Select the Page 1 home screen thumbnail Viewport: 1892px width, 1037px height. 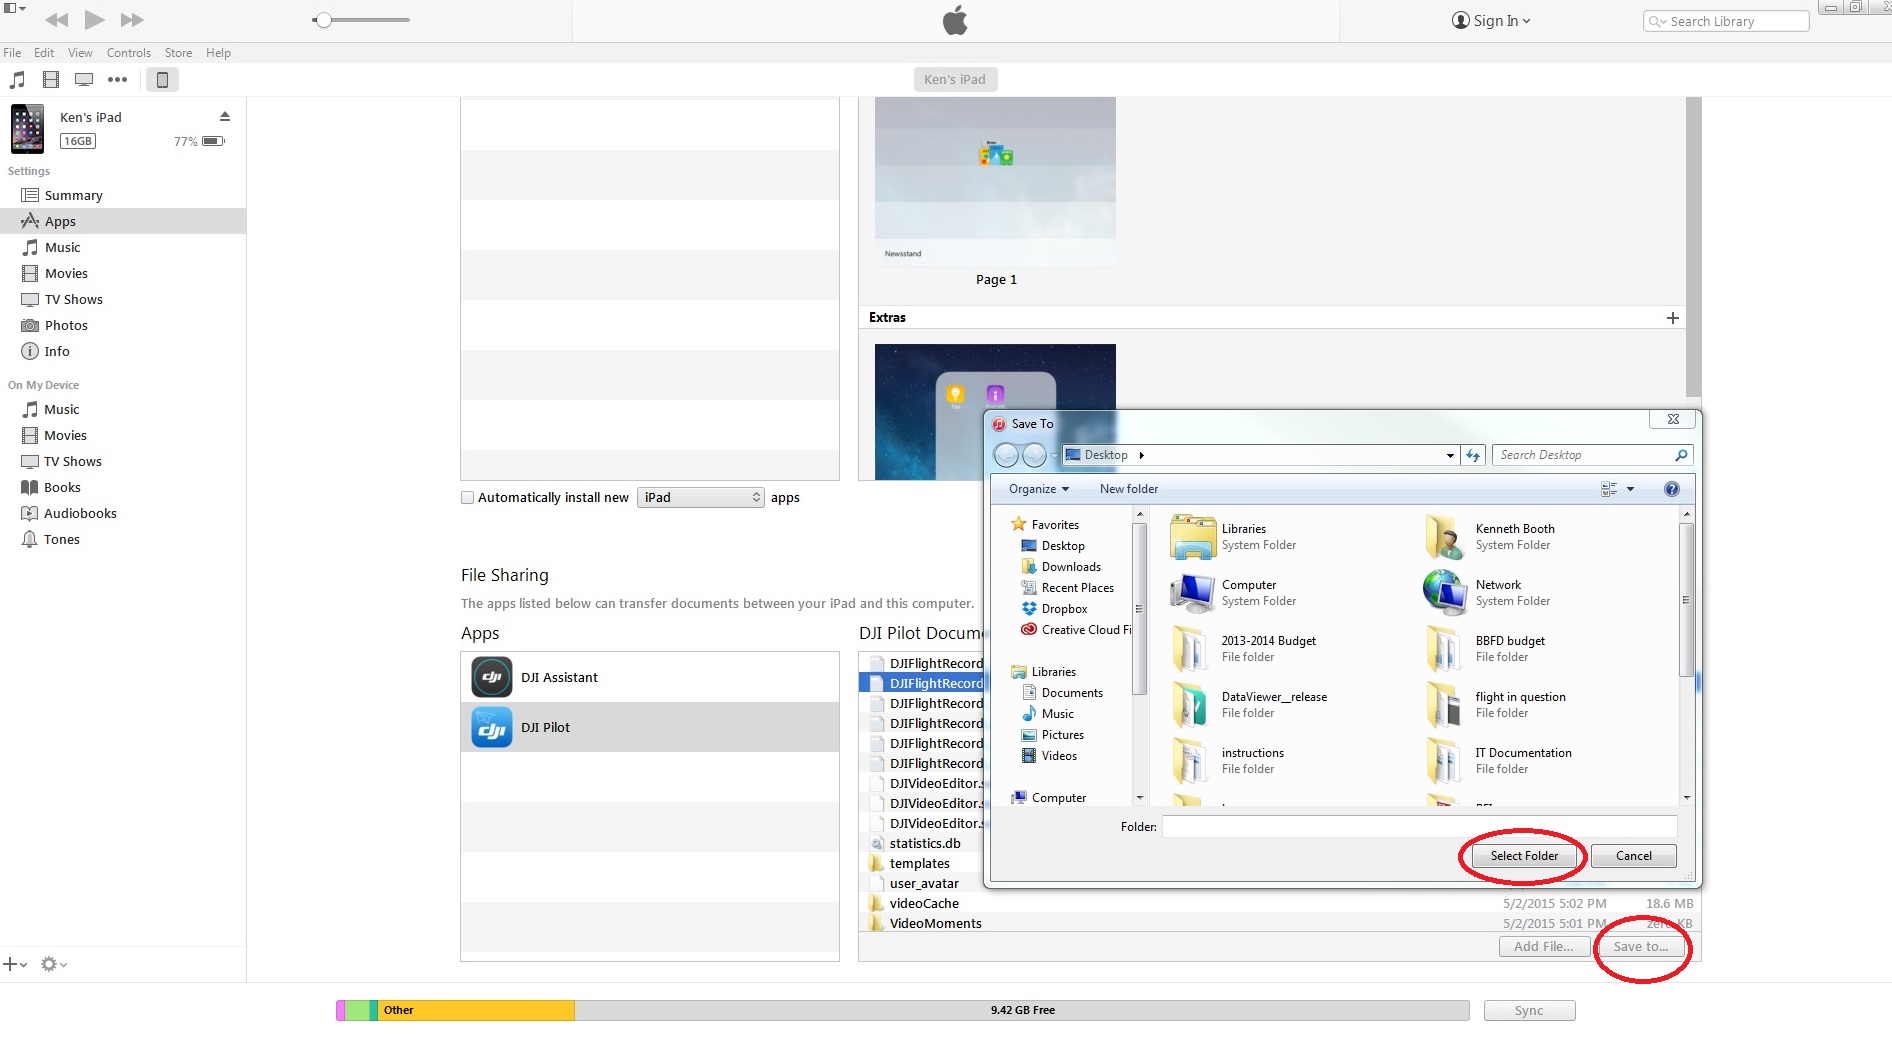995,181
